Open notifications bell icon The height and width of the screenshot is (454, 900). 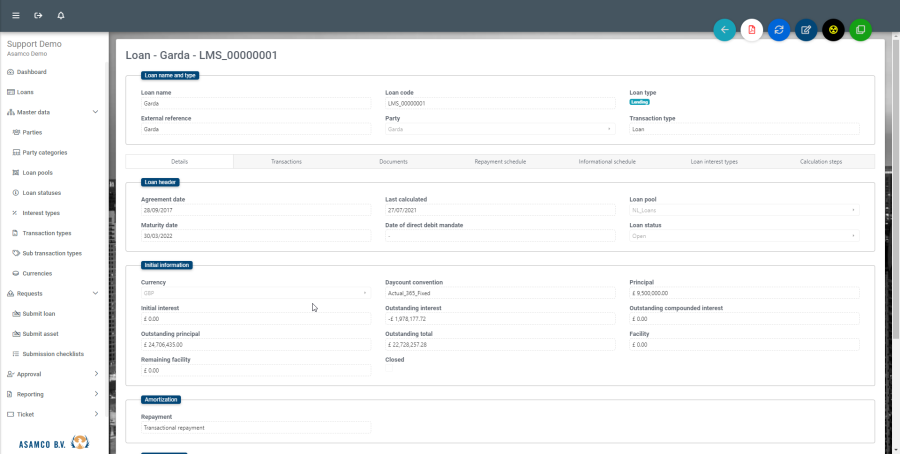(x=61, y=16)
